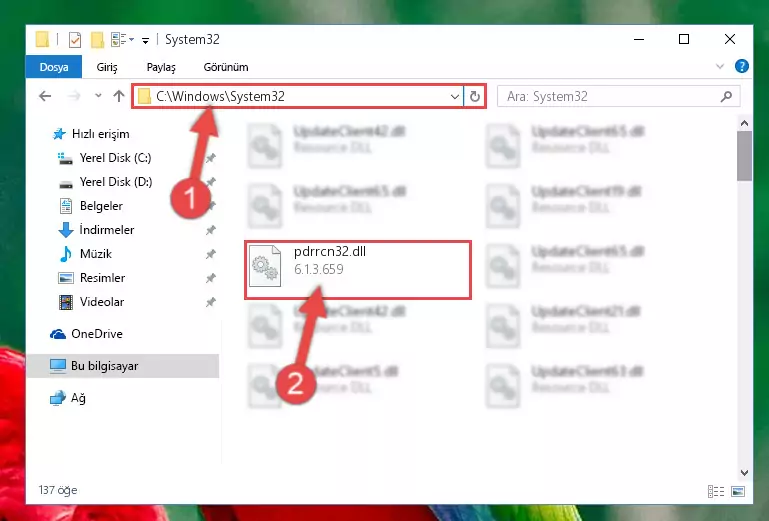Expand the ribbon with the chevron
This screenshot has height=521, width=769.
click(x=719, y=66)
